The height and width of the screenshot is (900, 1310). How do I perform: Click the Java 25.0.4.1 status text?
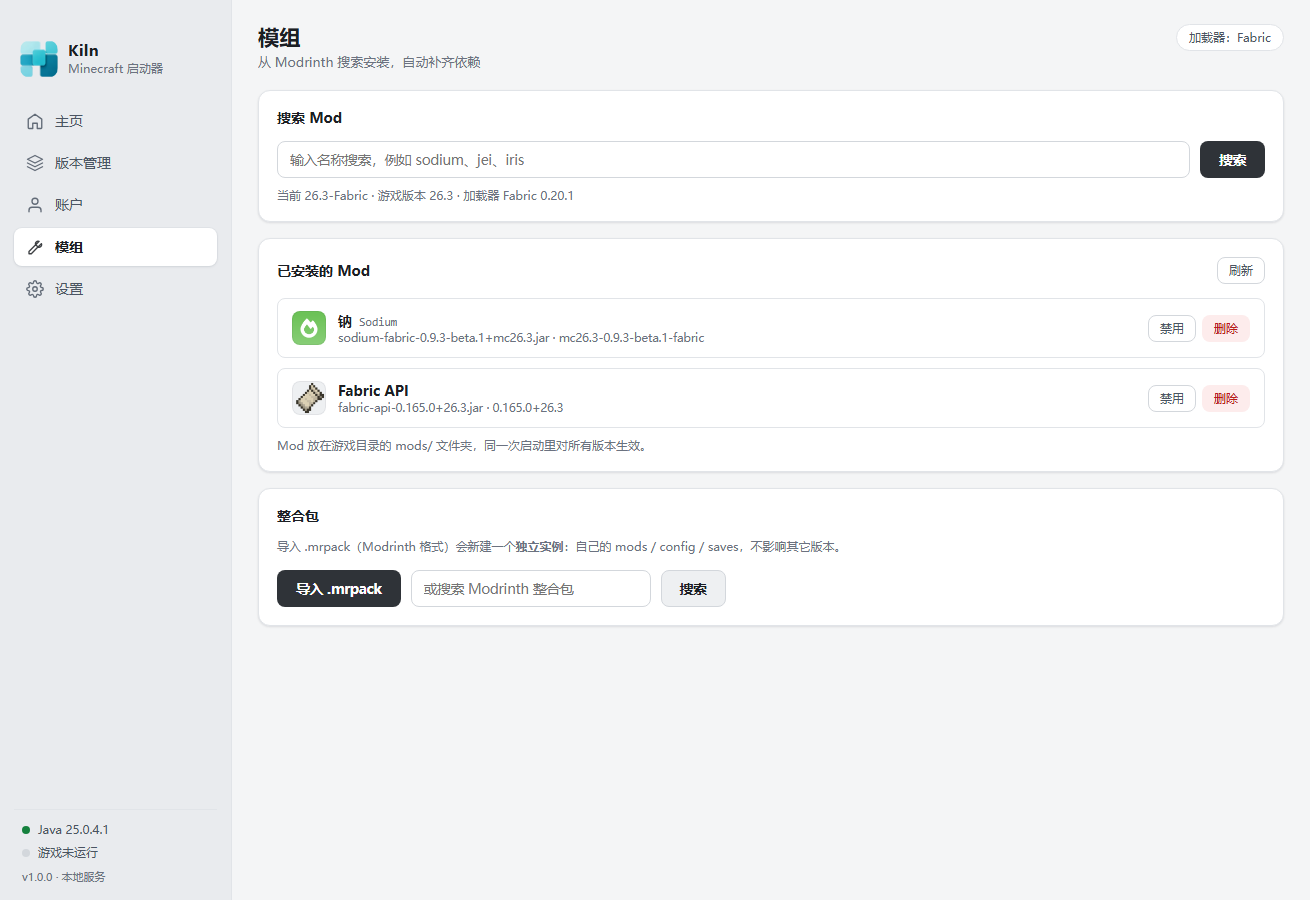click(73, 830)
